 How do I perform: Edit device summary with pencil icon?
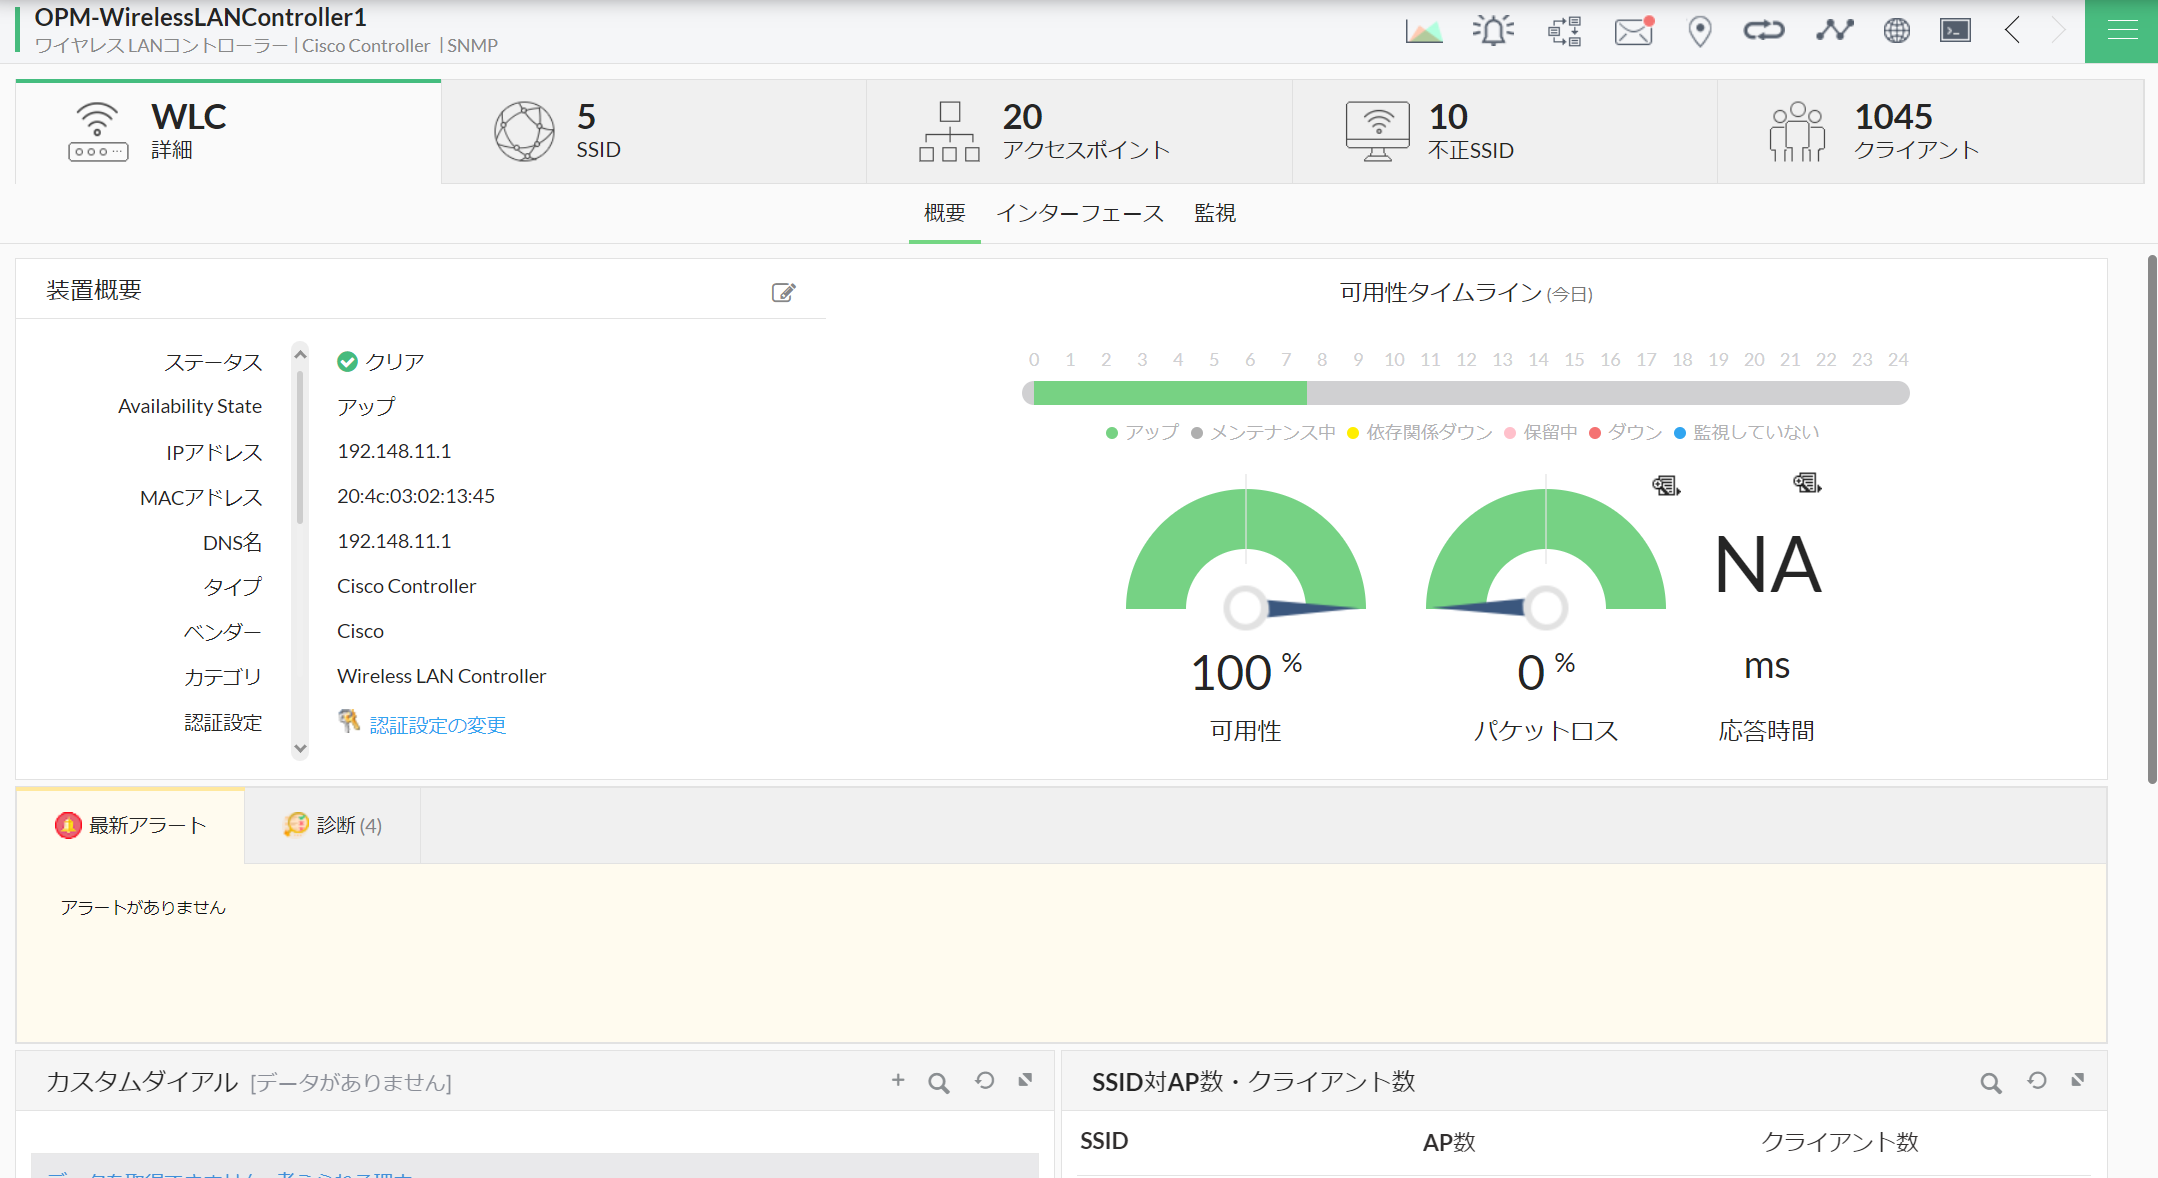point(783,292)
